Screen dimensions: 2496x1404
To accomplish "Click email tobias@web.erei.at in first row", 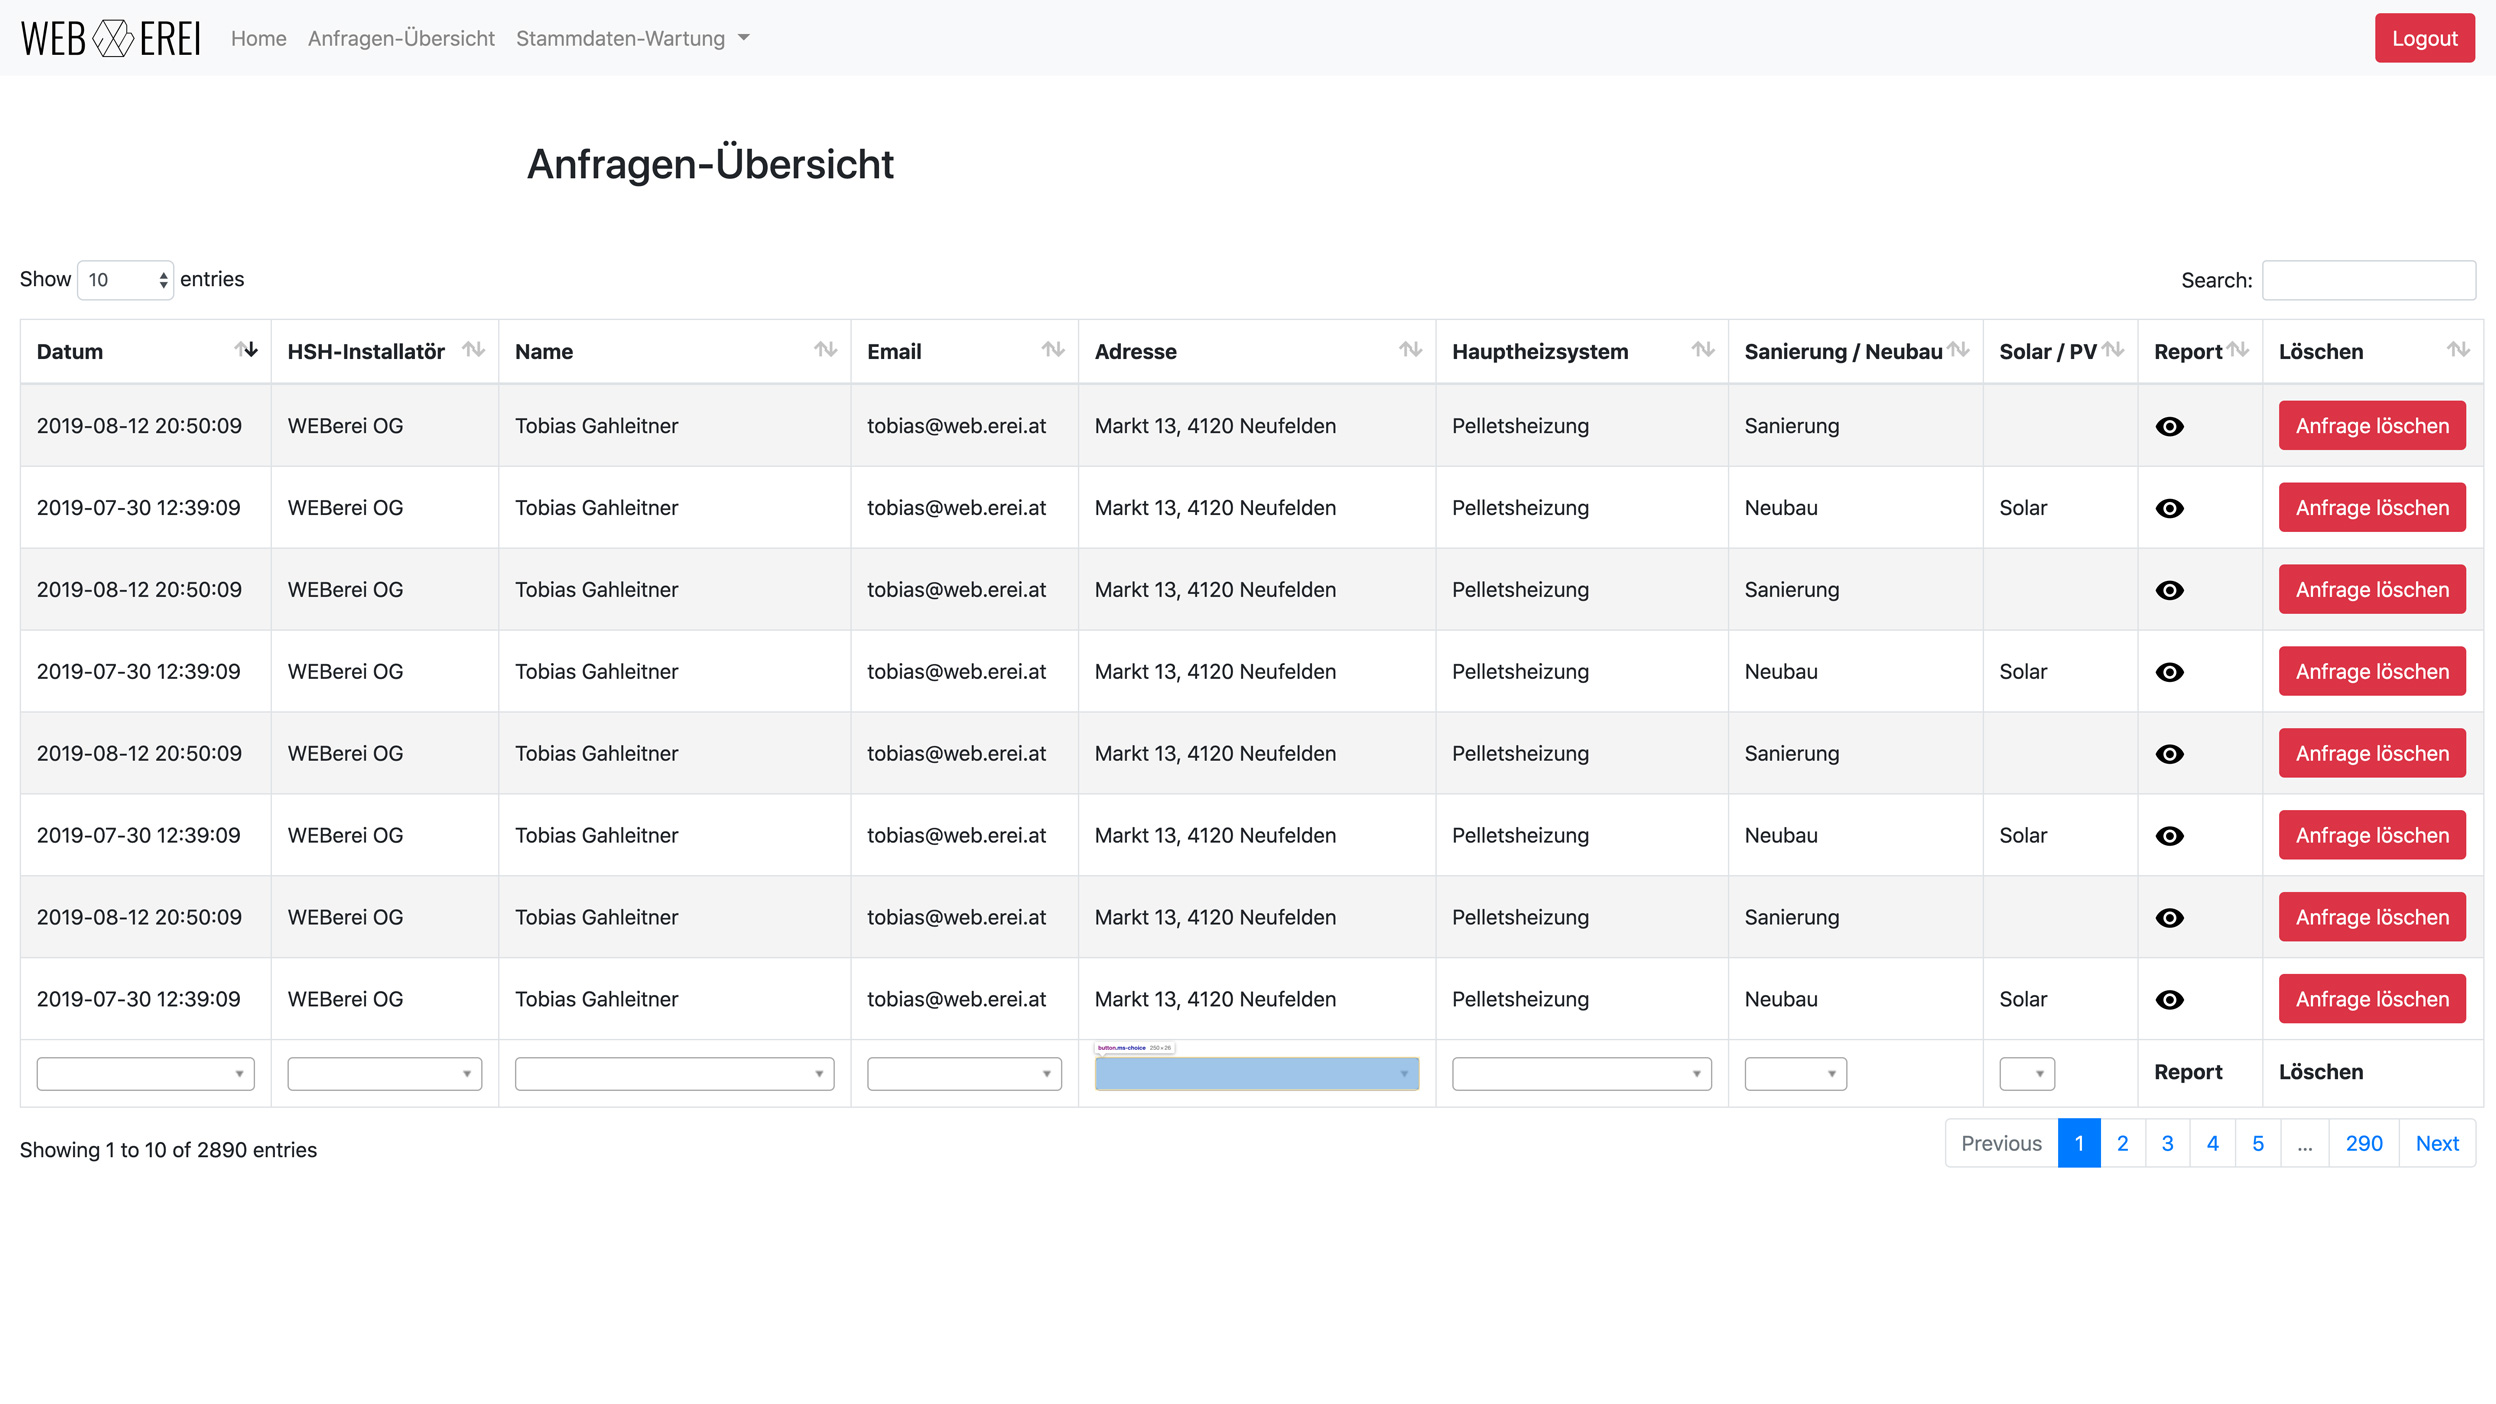I will click(x=956, y=426).
